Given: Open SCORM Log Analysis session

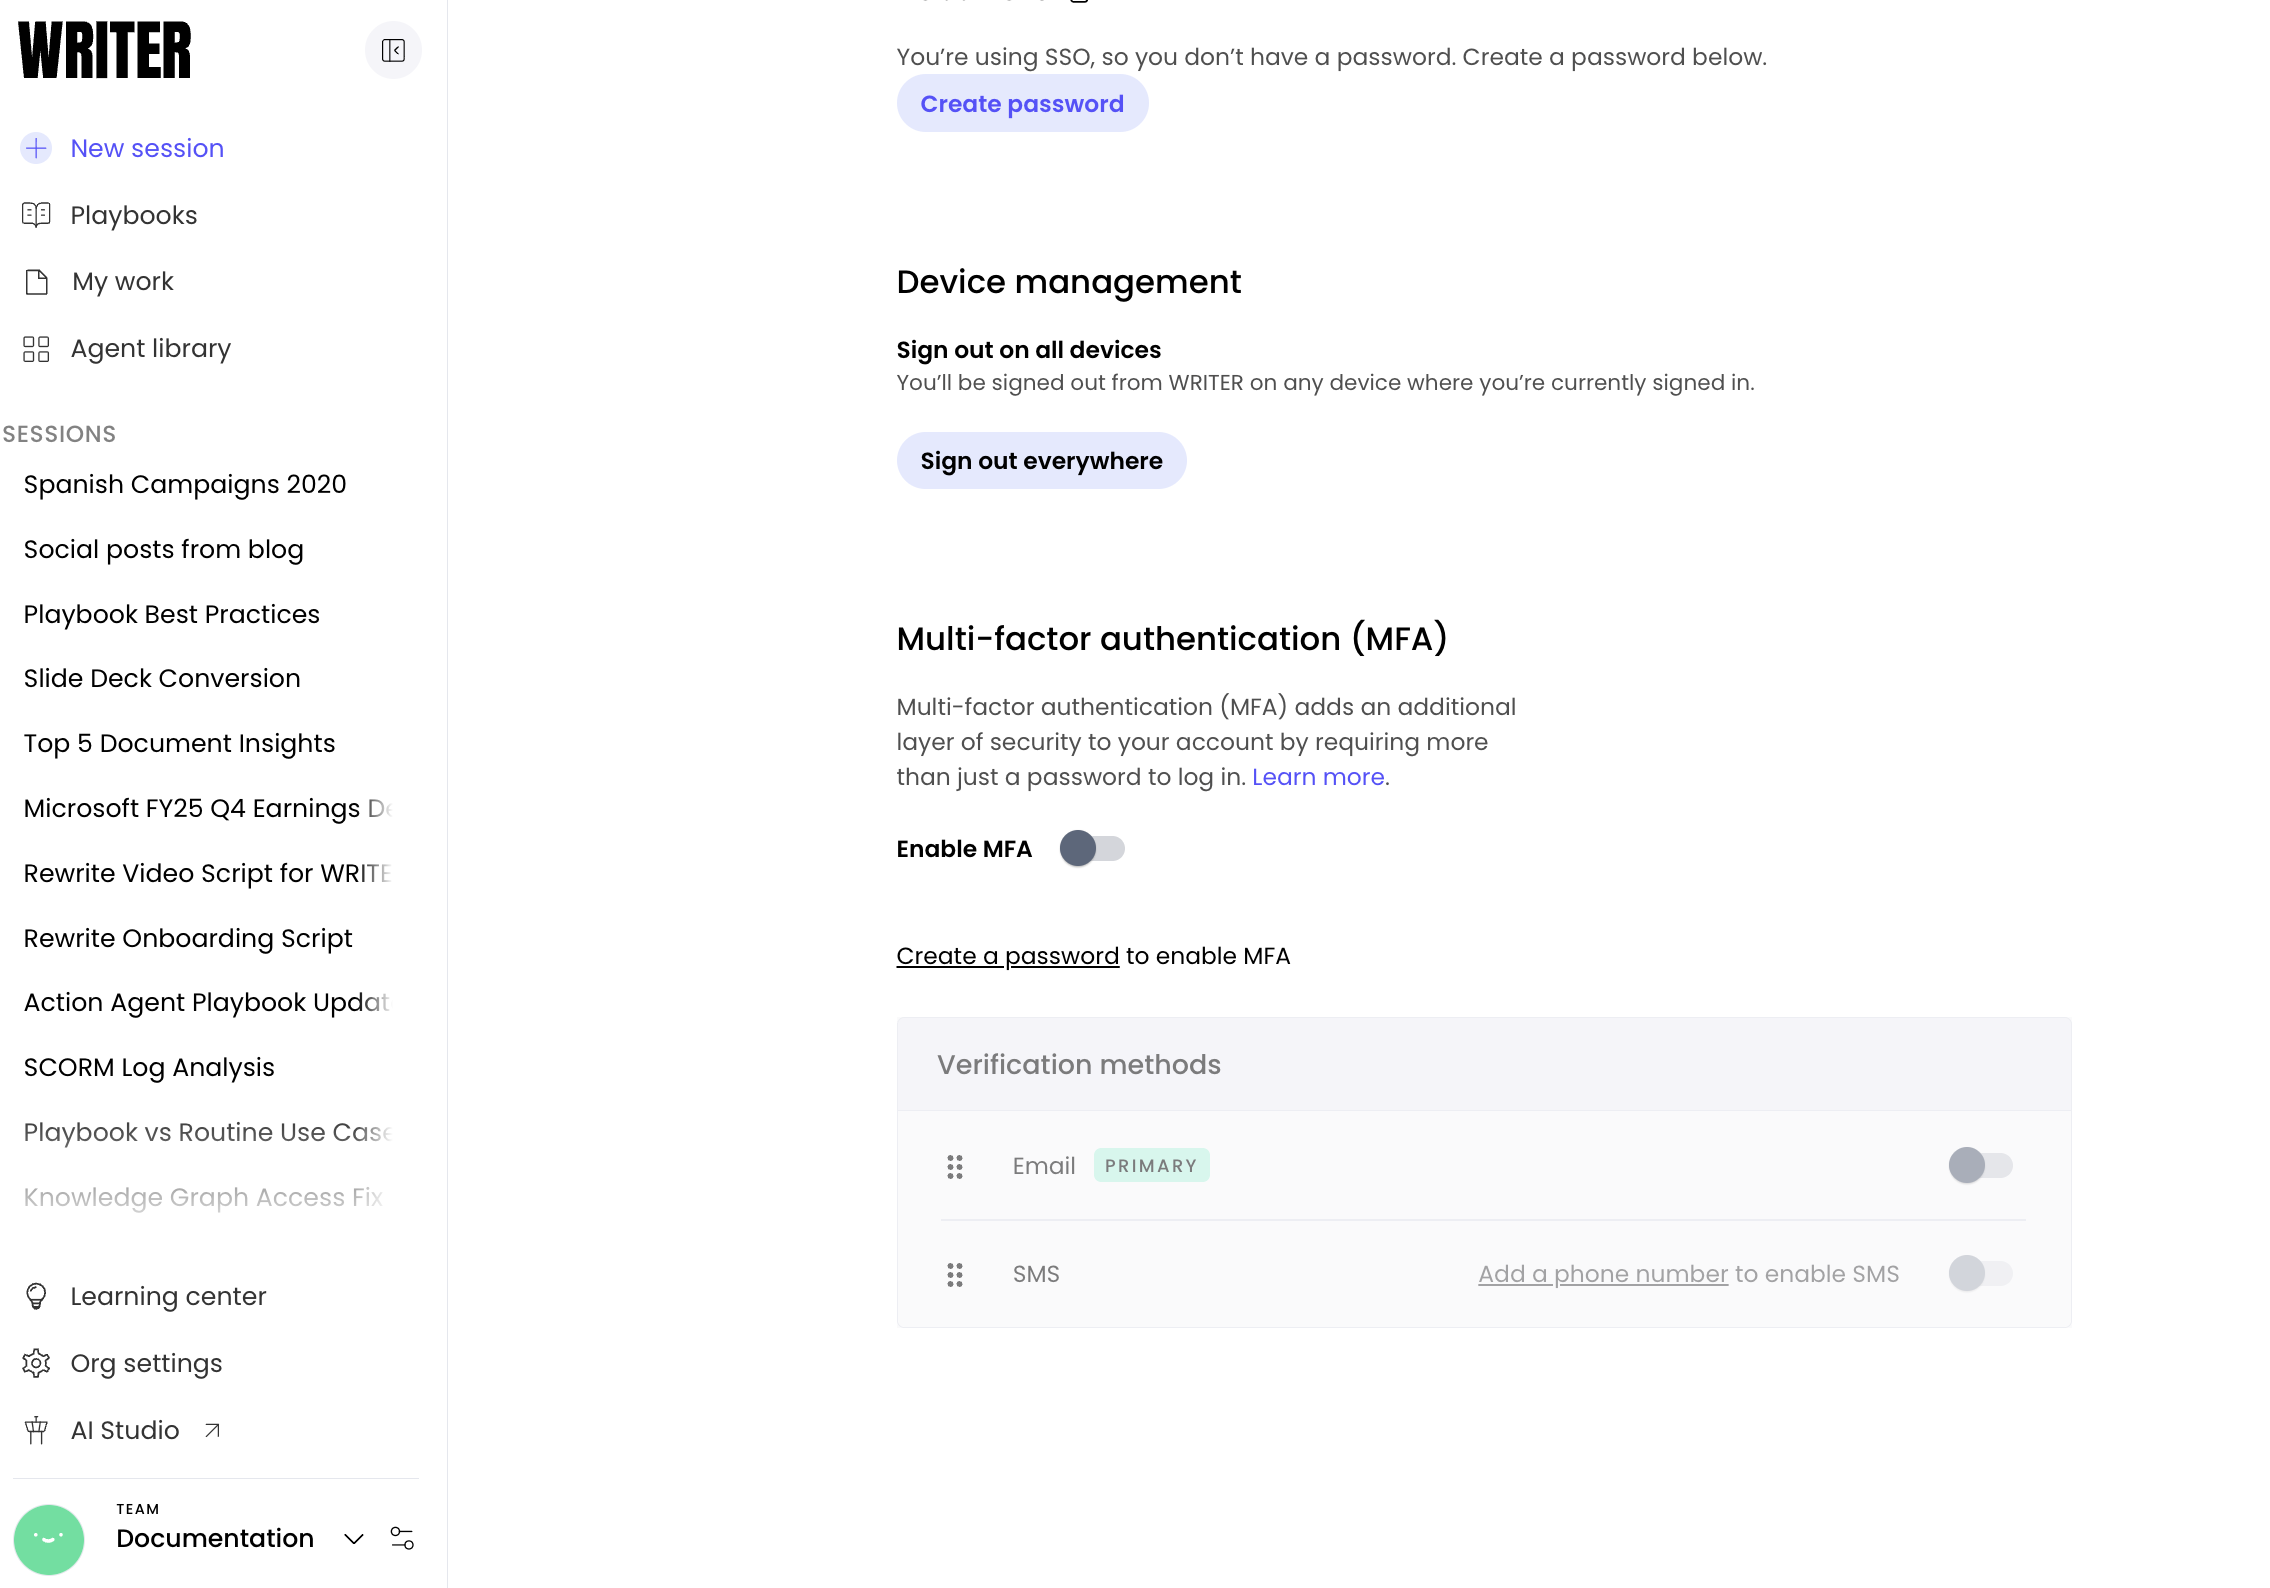Looking at the screenshot, I should tap(149, 1067).
